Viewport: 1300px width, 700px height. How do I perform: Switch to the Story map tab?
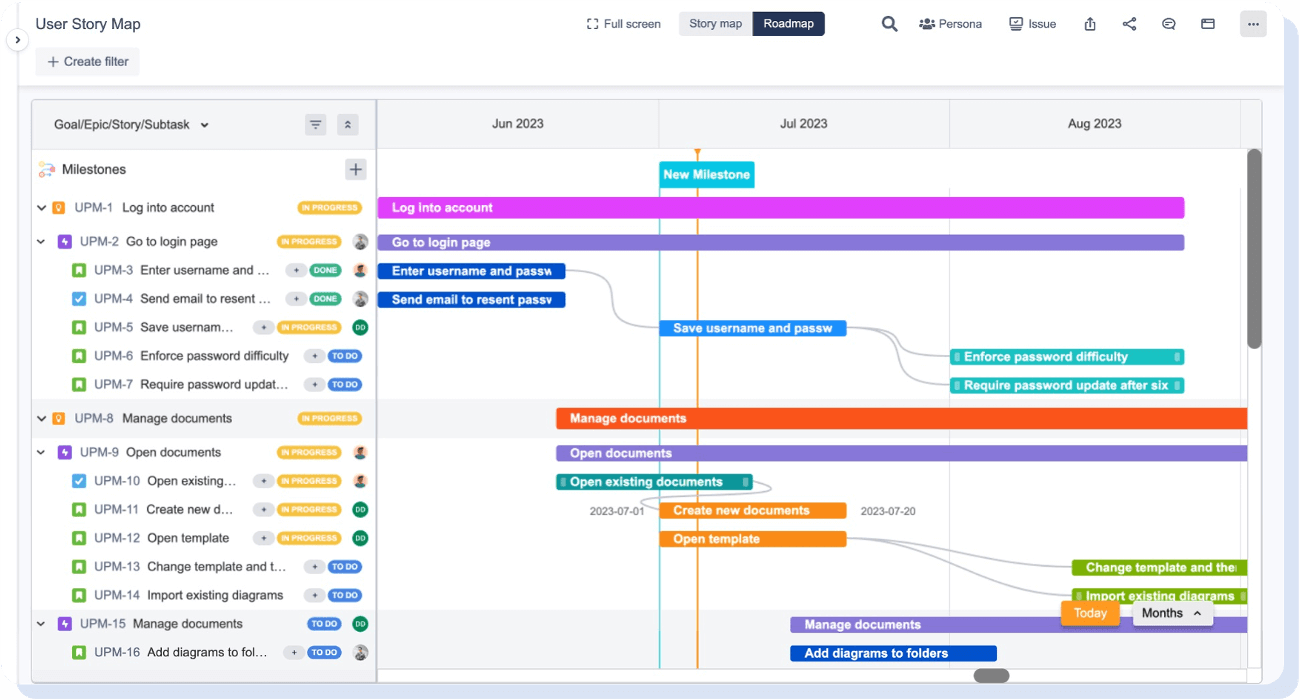pos(715,23)
